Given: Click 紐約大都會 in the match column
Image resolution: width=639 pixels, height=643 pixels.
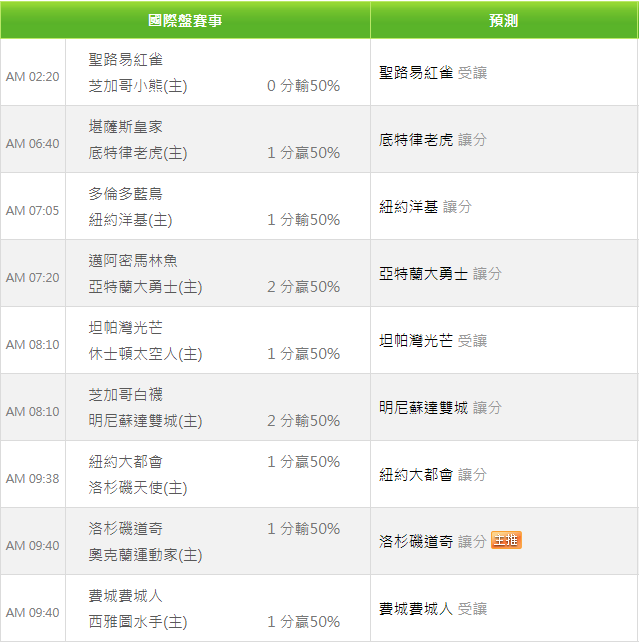Looking at the screenshot, I should pos(126,462).
